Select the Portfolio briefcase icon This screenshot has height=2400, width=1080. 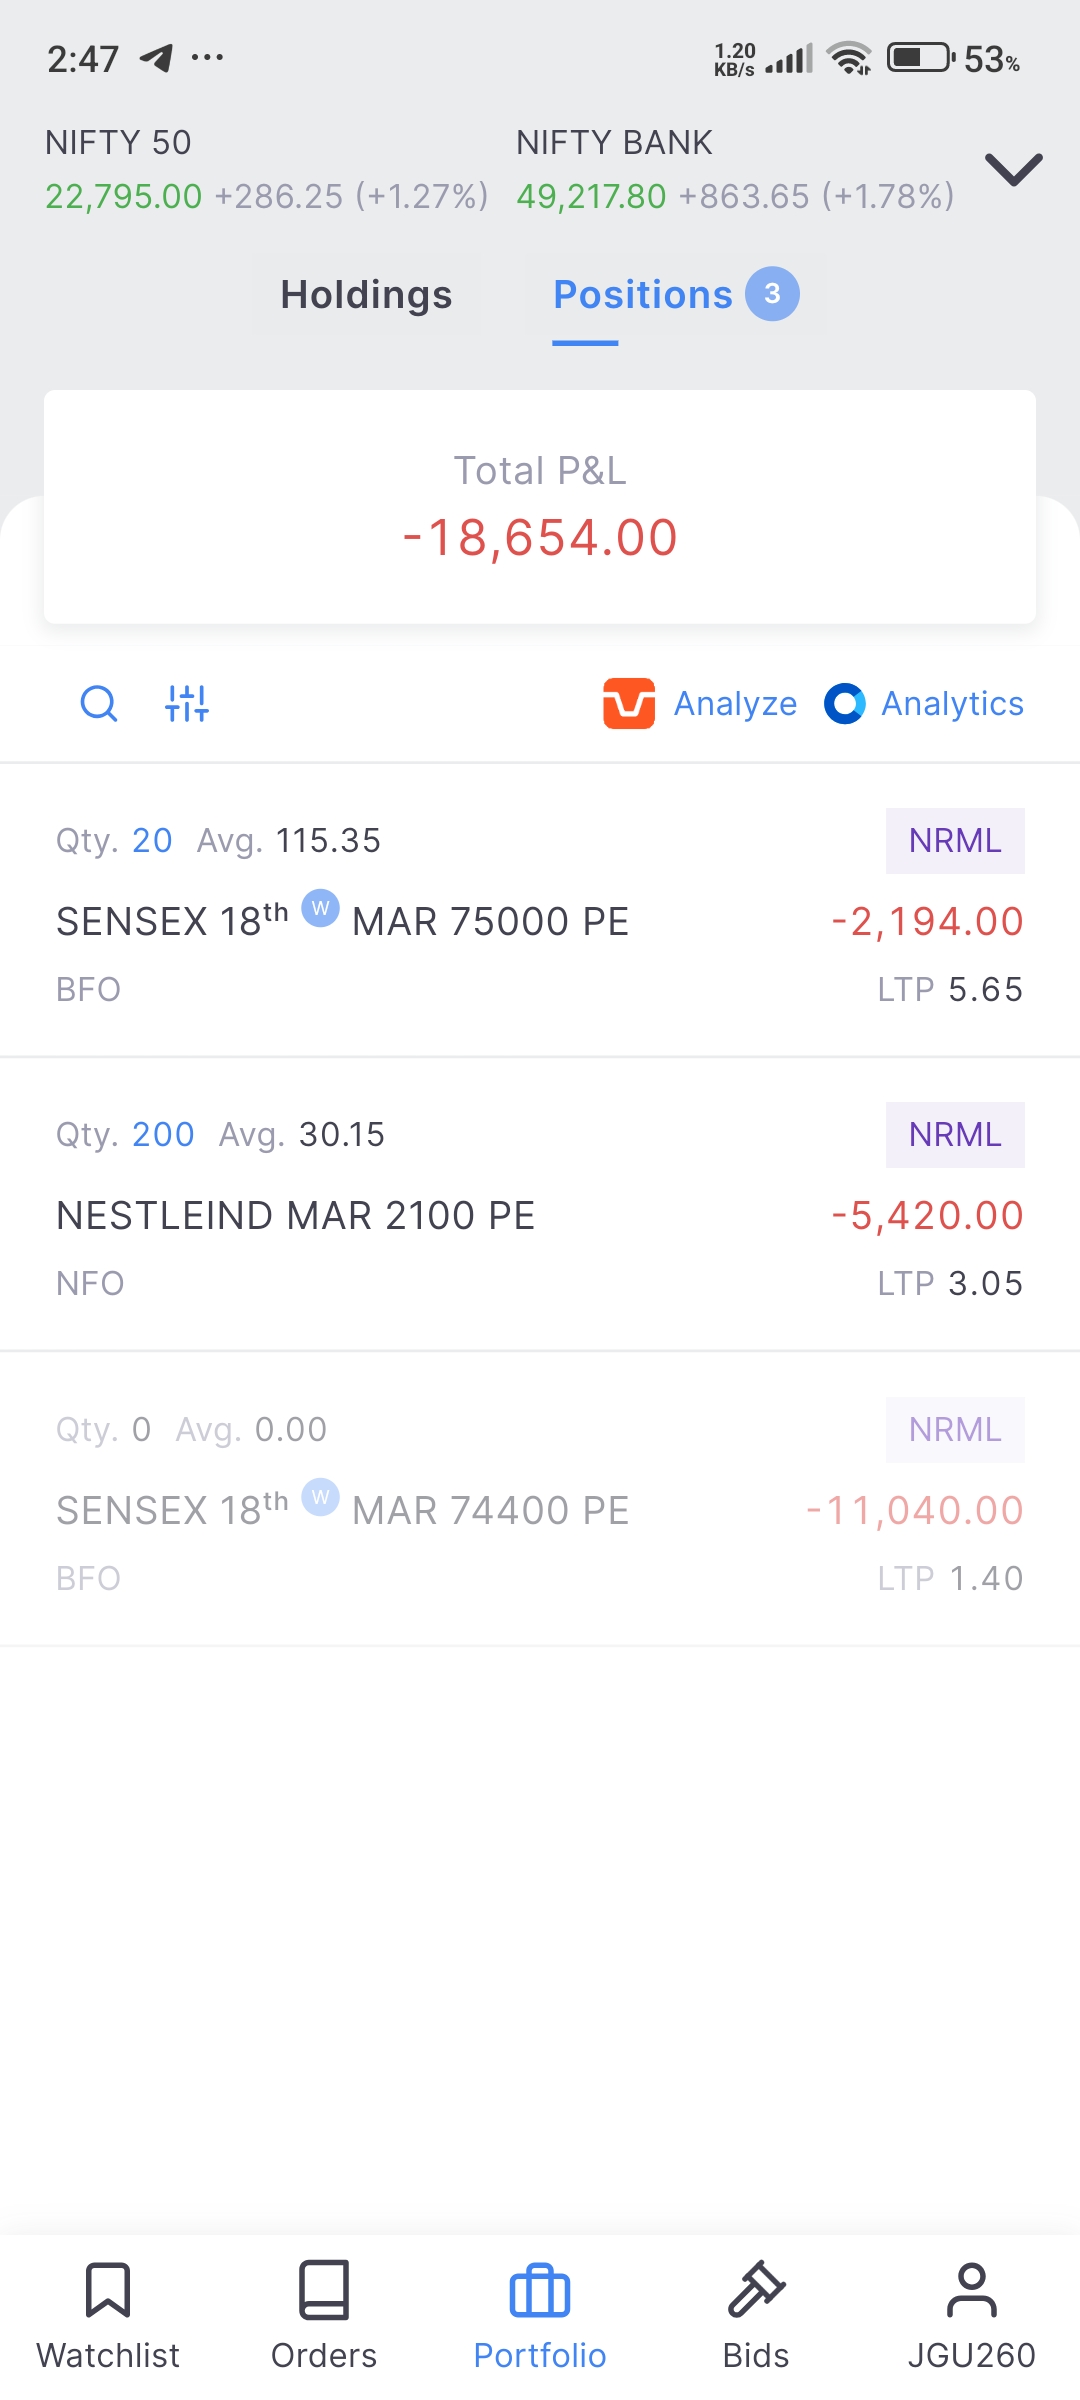click(x=540, y=2291)
